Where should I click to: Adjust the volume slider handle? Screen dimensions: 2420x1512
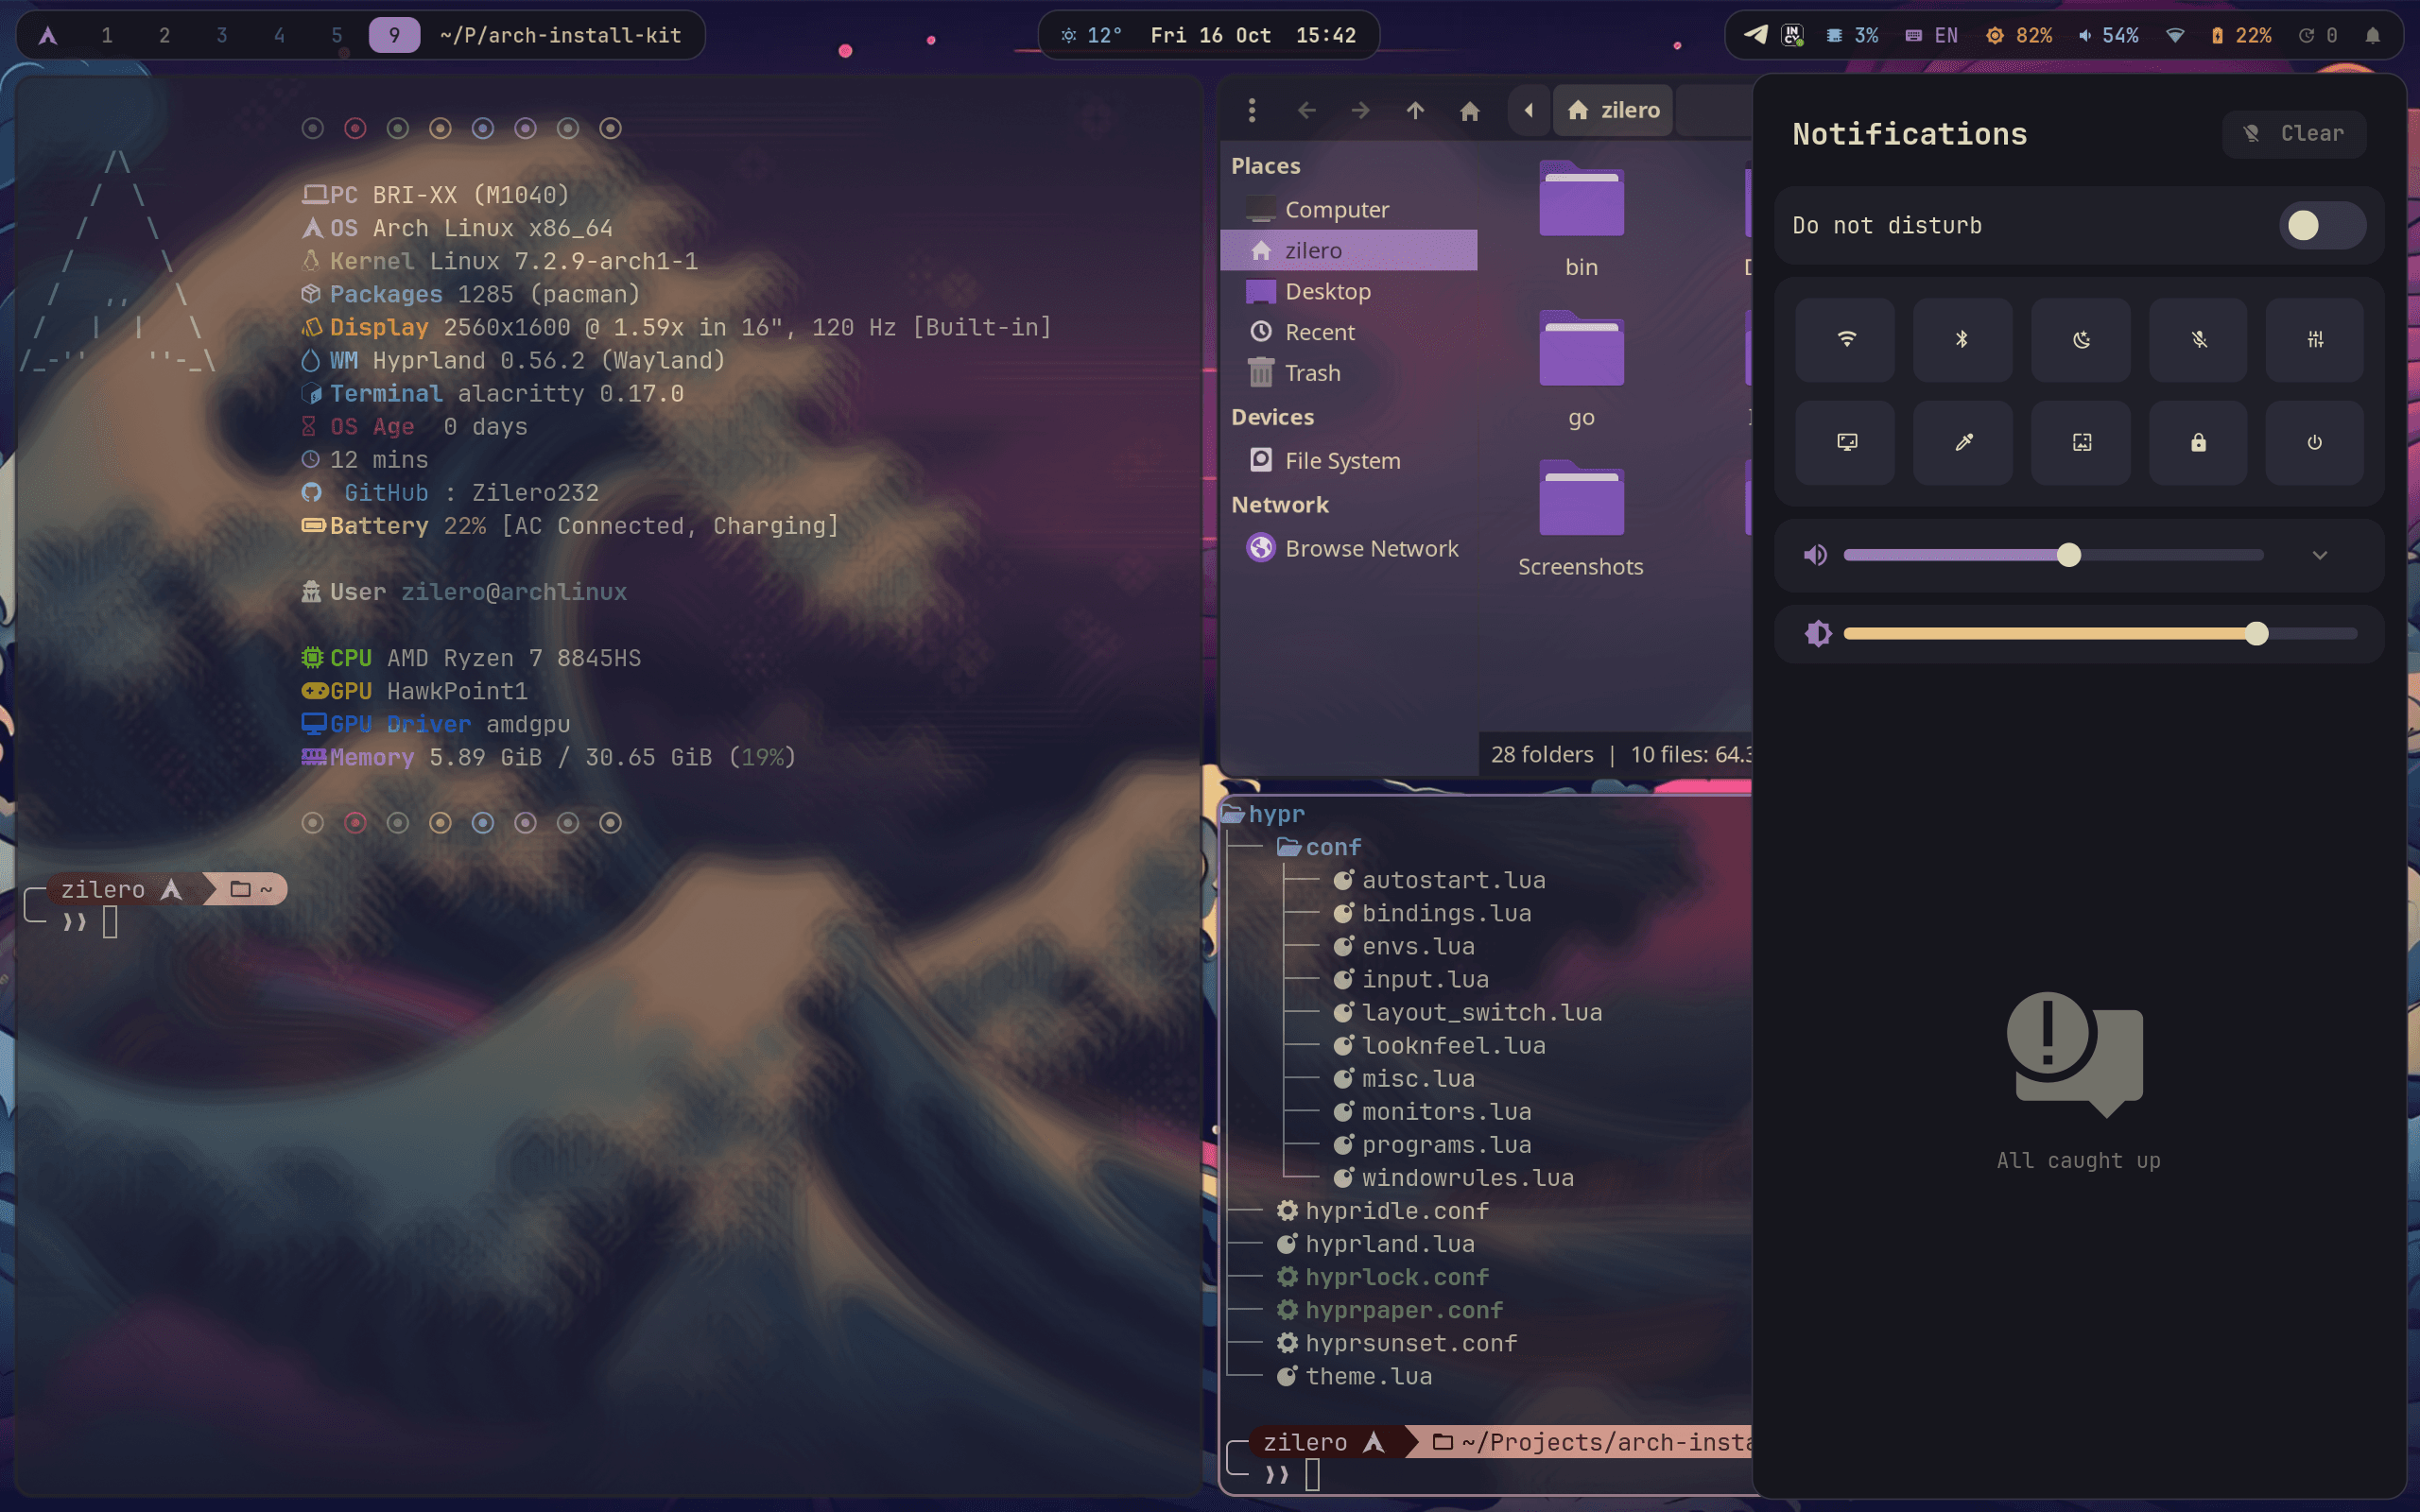[x=2069, y=555]
